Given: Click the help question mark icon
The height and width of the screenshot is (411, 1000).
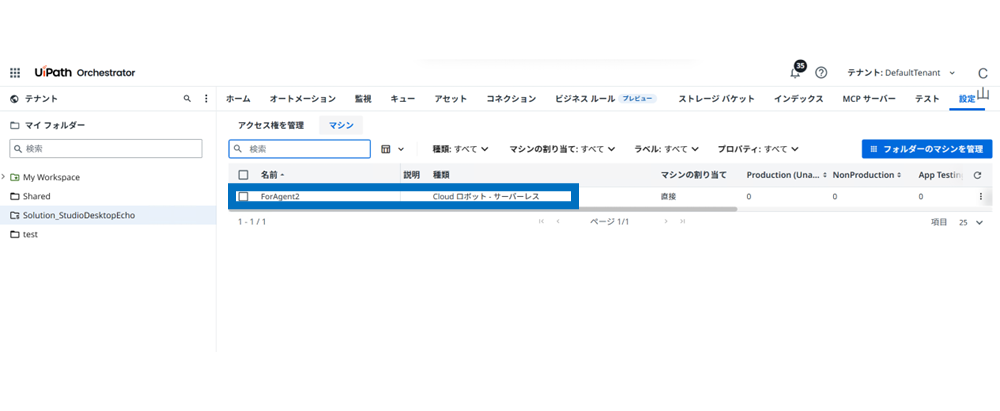Looking at the screenshot, I should click(821, 73).
